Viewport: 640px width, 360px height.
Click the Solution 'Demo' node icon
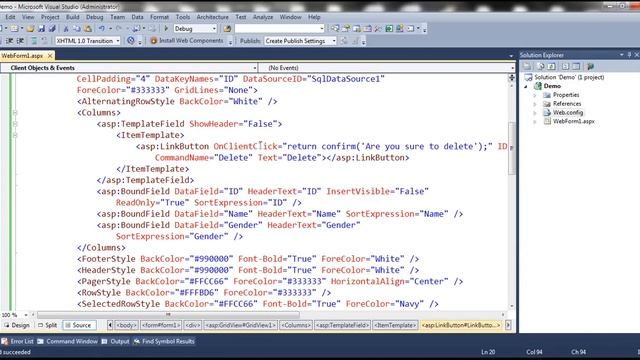529,77
